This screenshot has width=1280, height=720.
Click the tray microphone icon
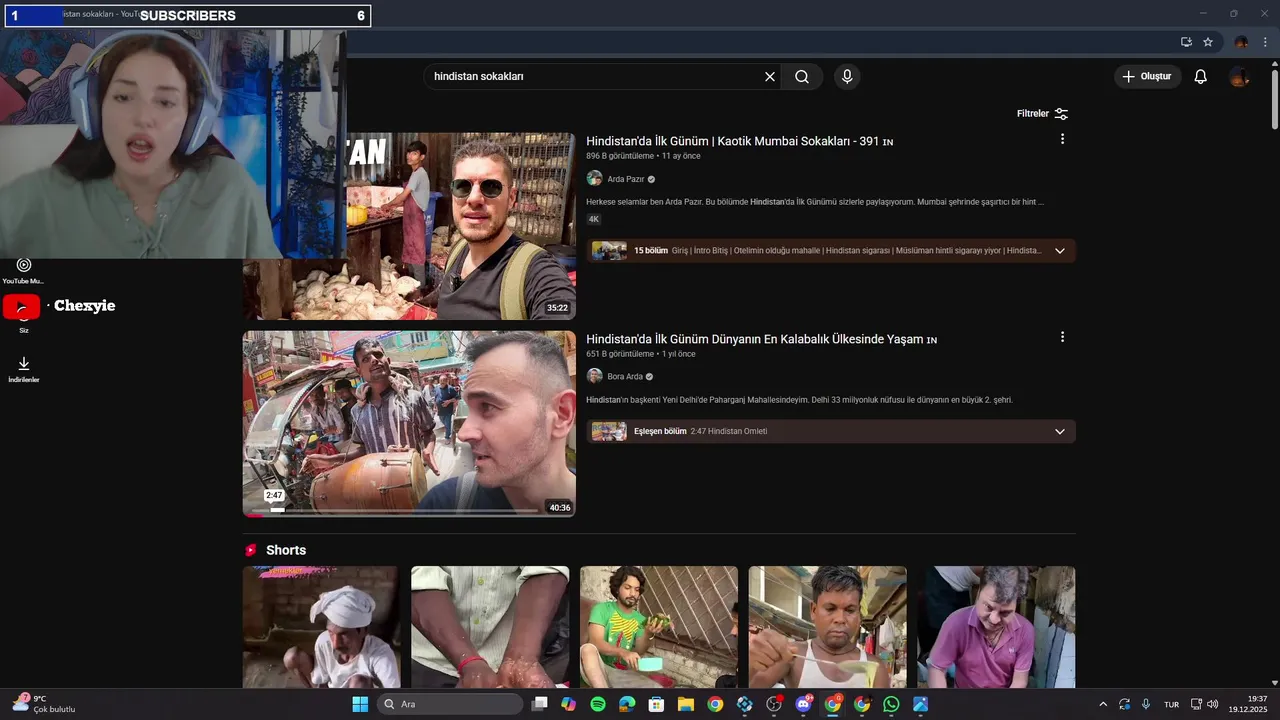(1146, 704)
